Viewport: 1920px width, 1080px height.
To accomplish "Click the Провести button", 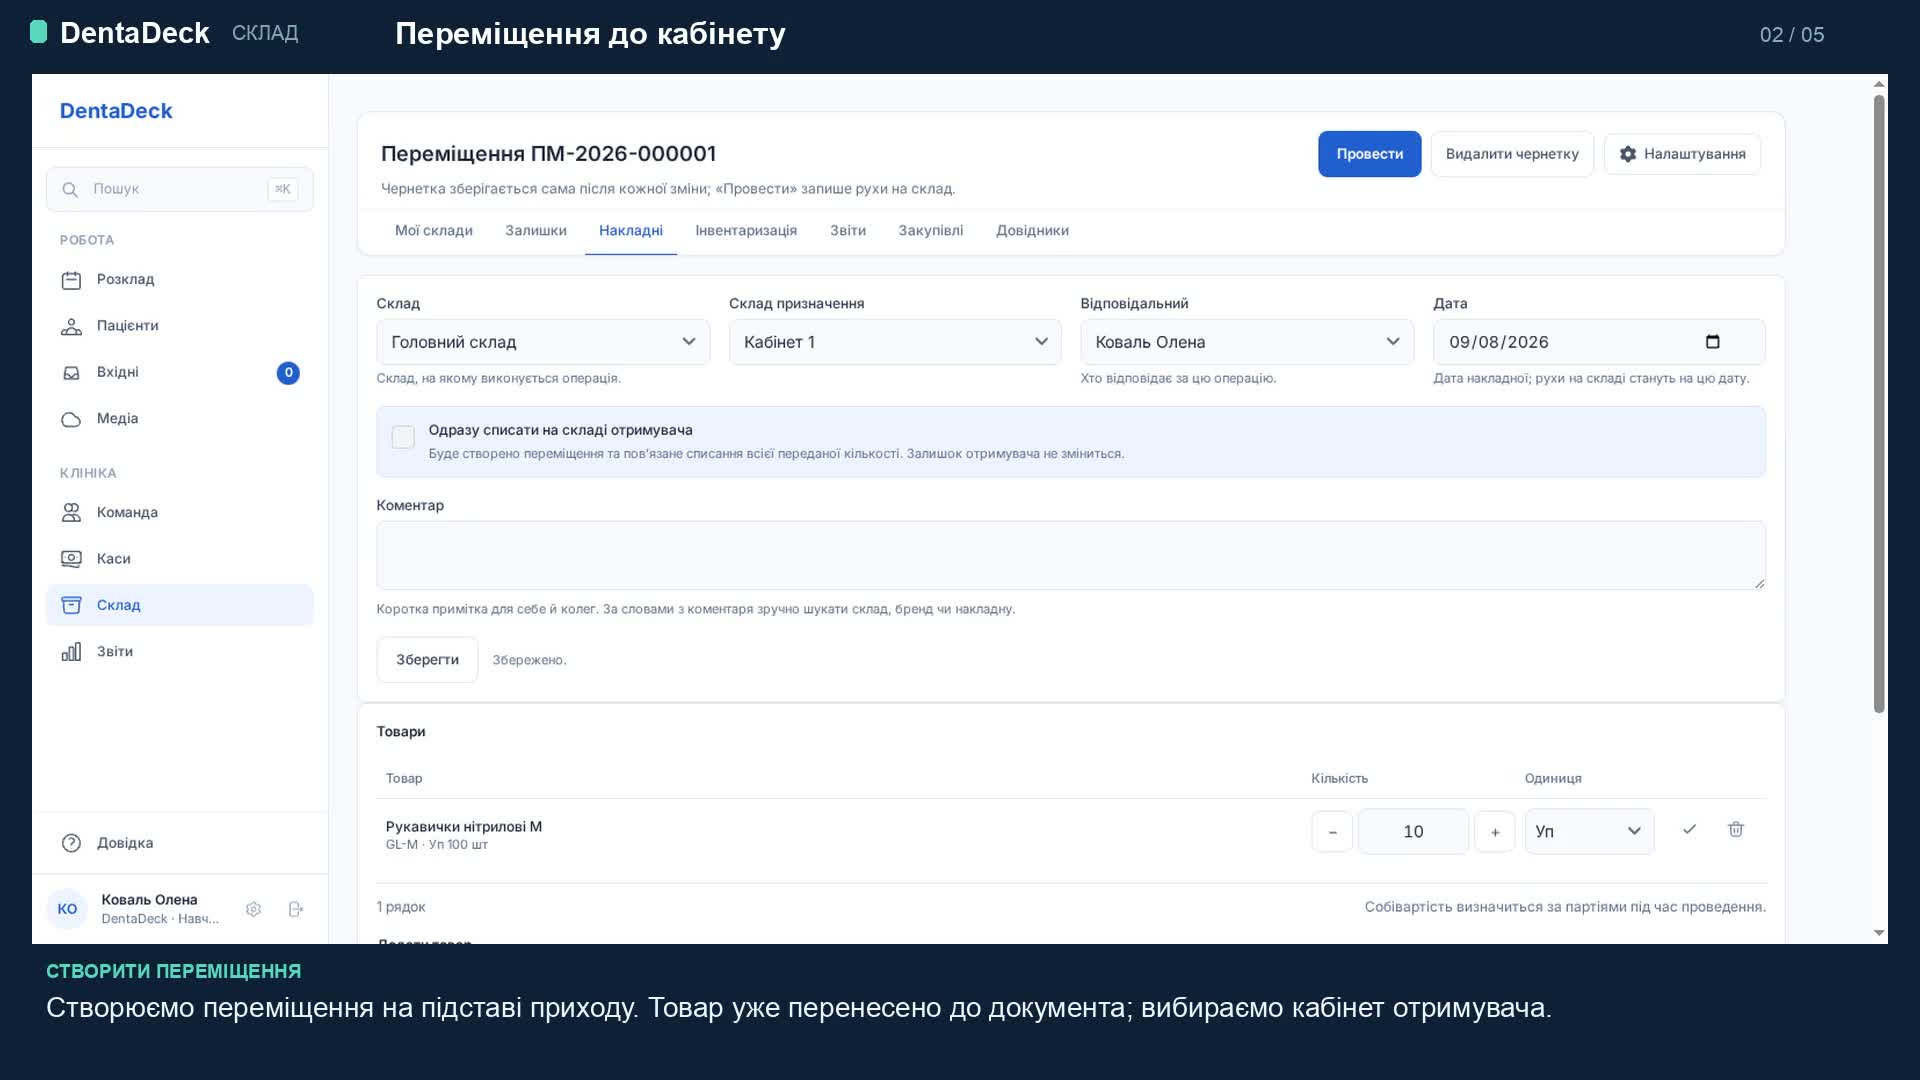I will [x=1369, y=154].
